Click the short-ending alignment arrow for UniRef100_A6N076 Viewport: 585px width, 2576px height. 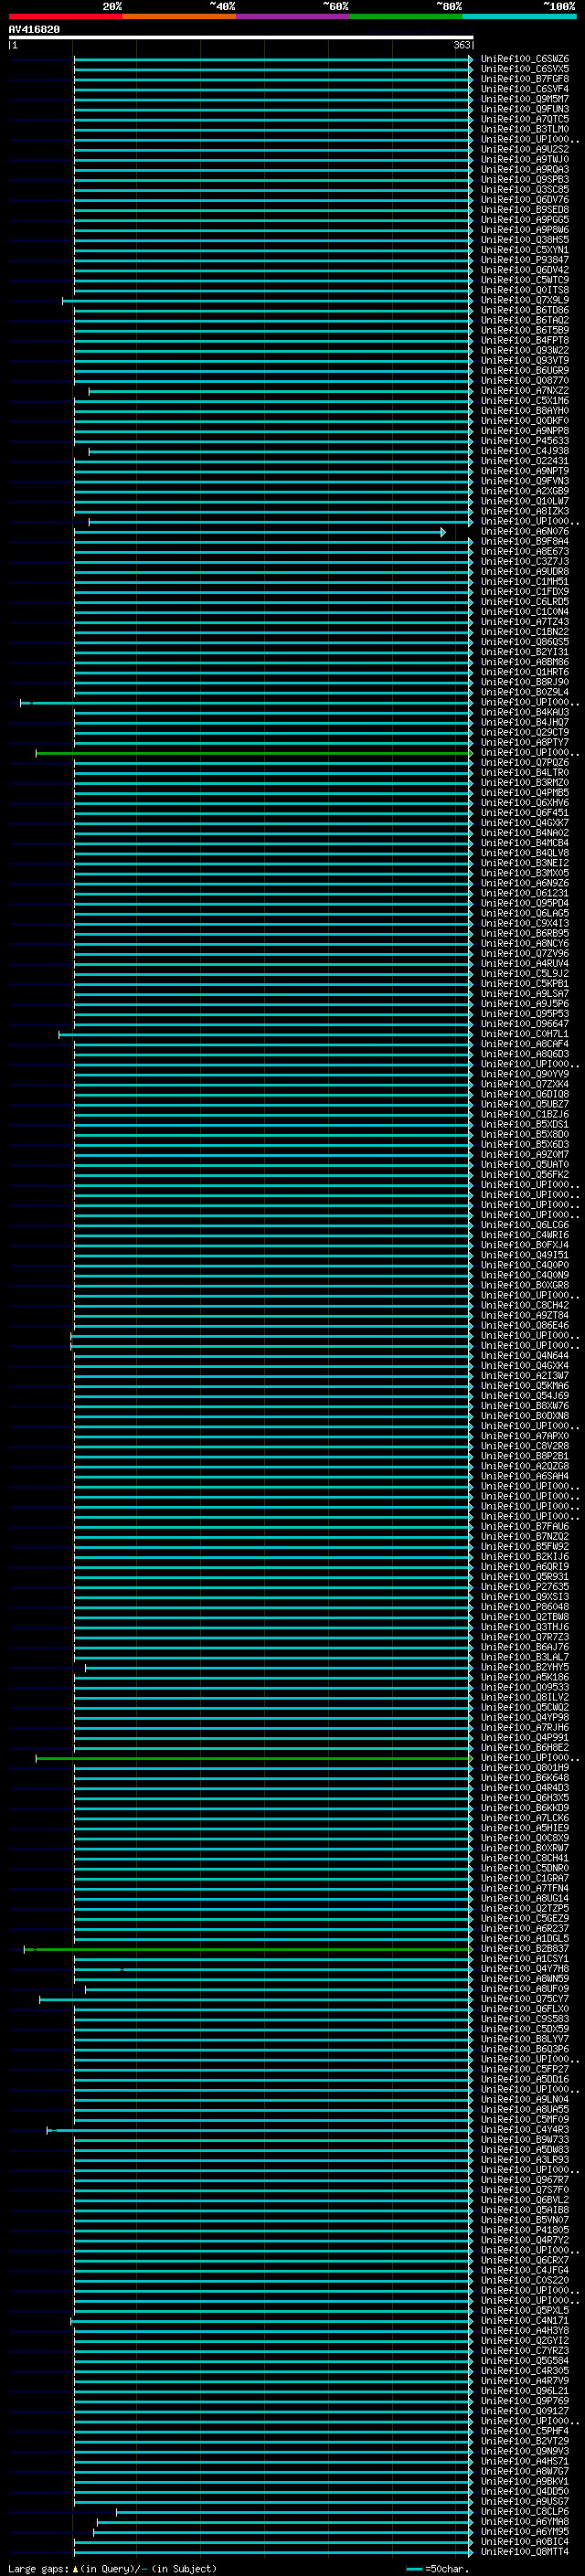(443, 532)
